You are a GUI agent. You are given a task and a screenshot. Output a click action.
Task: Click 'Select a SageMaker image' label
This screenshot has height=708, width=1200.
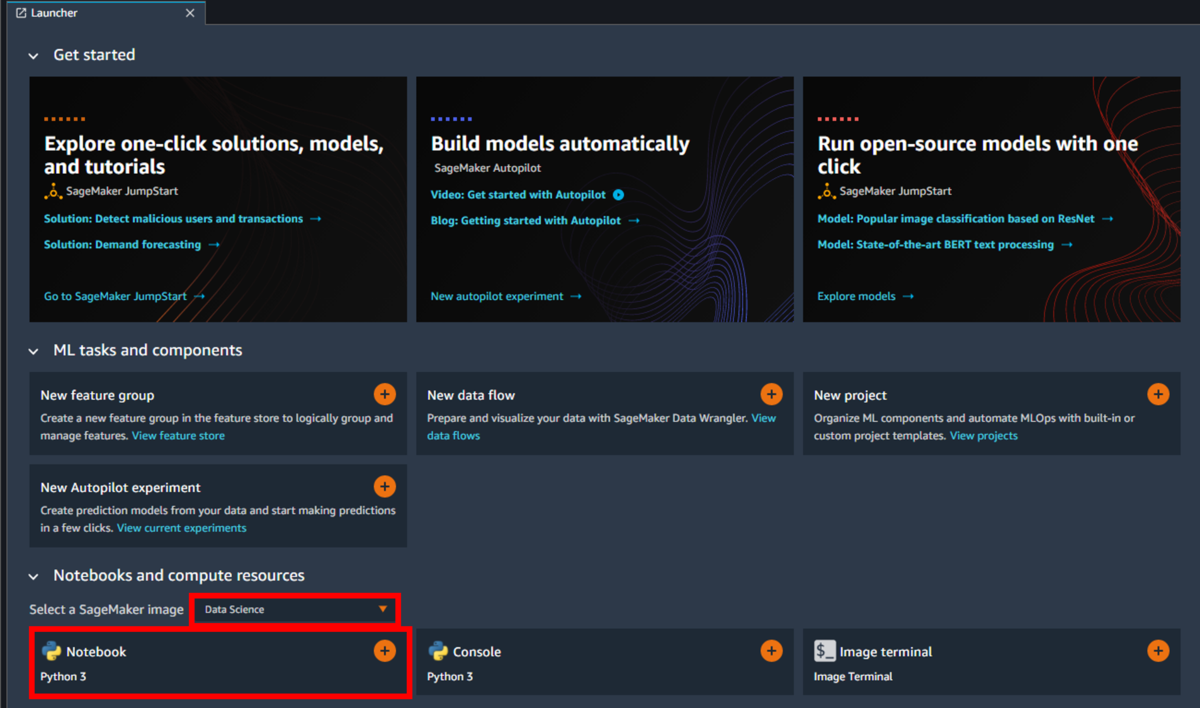(x=107, y=609)
